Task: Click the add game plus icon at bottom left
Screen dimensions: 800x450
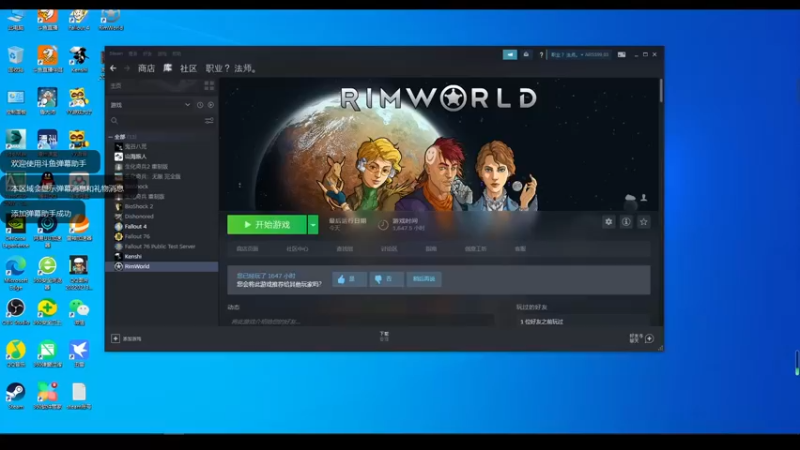Action: (115, 338)
